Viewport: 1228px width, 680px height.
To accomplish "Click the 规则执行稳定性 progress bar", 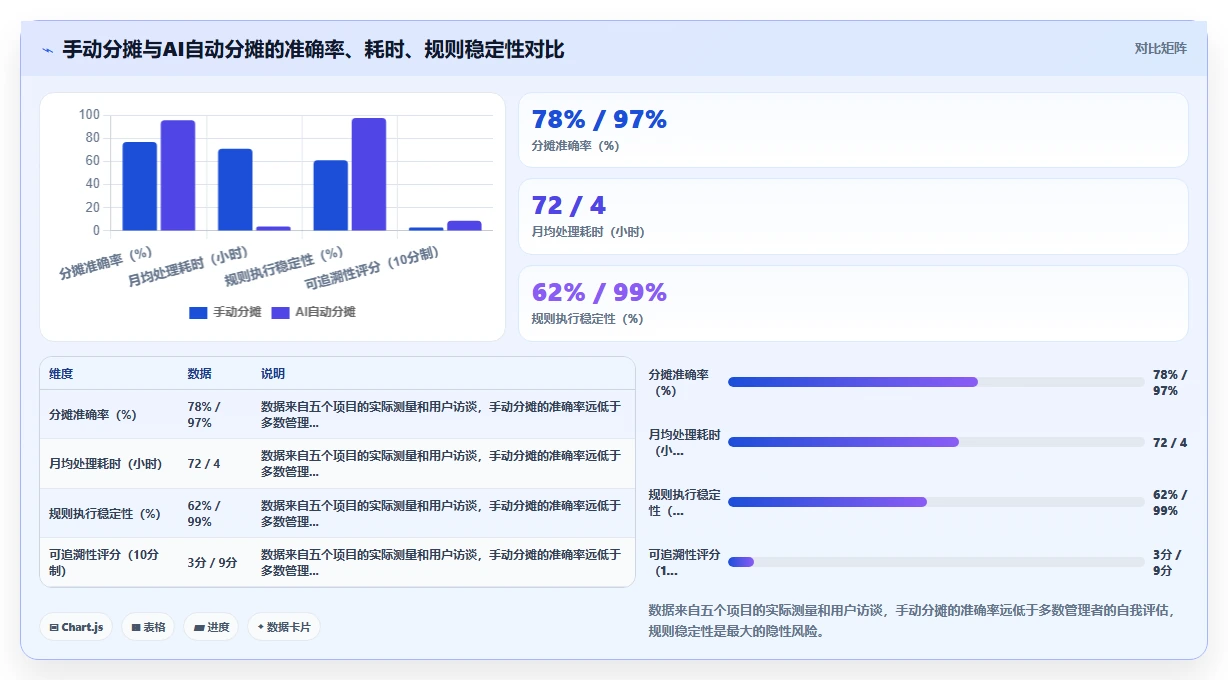I will pos(936,502).
